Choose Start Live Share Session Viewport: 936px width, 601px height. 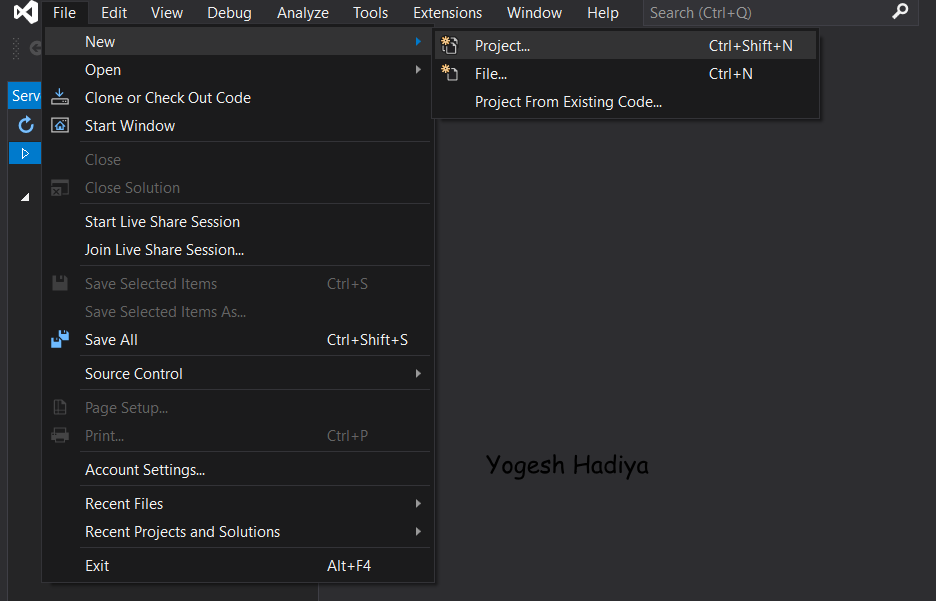tap(162, 222)
